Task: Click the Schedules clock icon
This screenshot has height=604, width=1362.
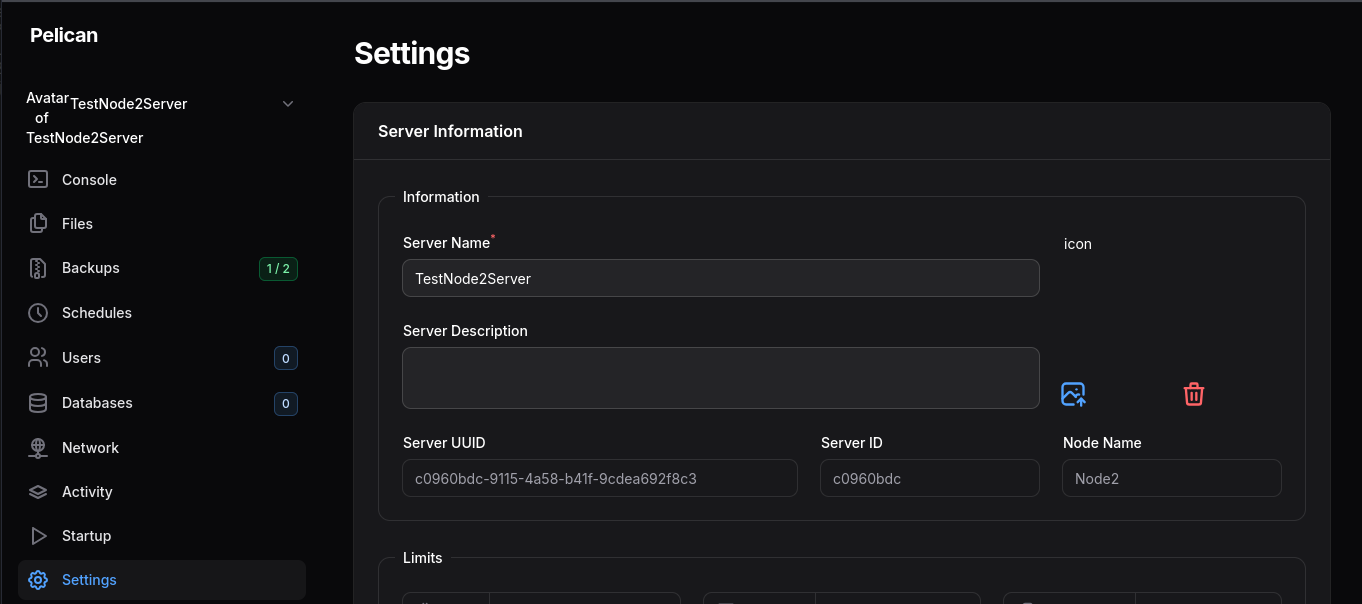Action: (x=38, y=313)
